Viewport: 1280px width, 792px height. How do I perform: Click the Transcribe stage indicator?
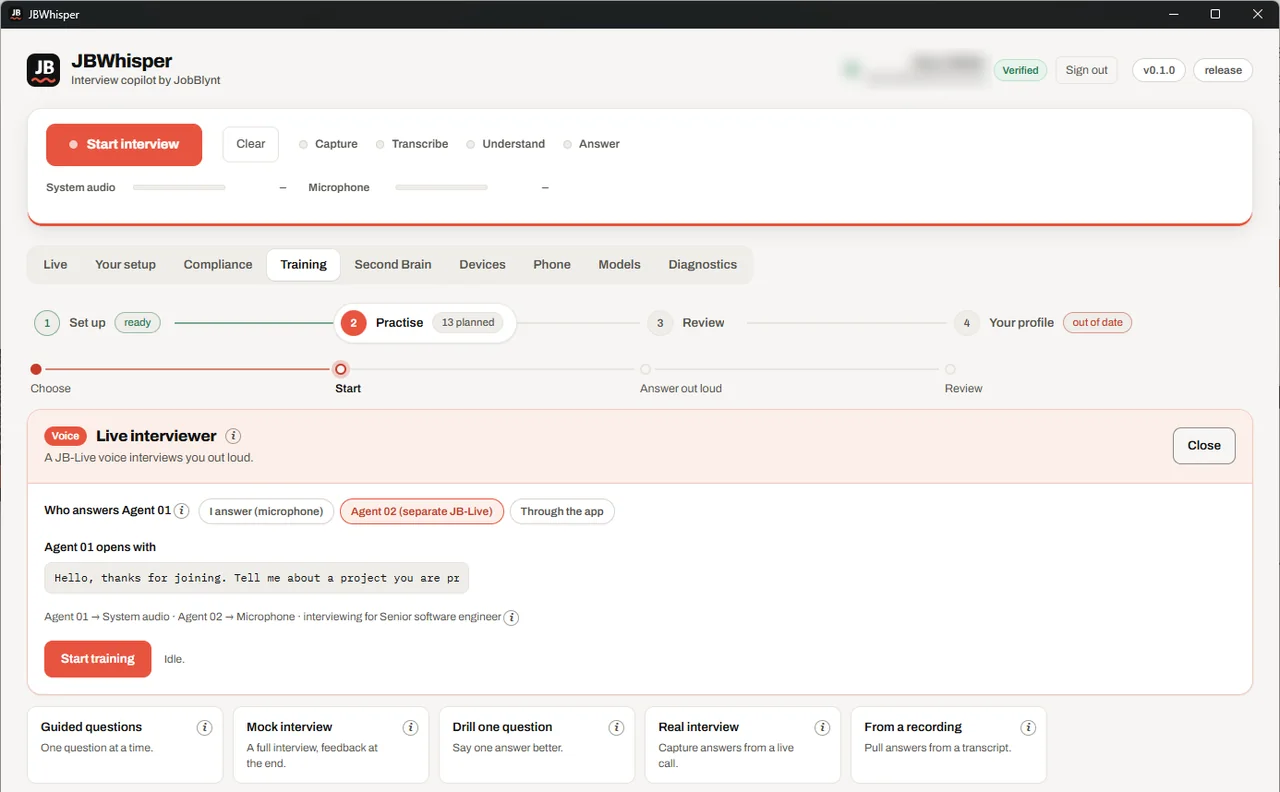tap(412, 144)
